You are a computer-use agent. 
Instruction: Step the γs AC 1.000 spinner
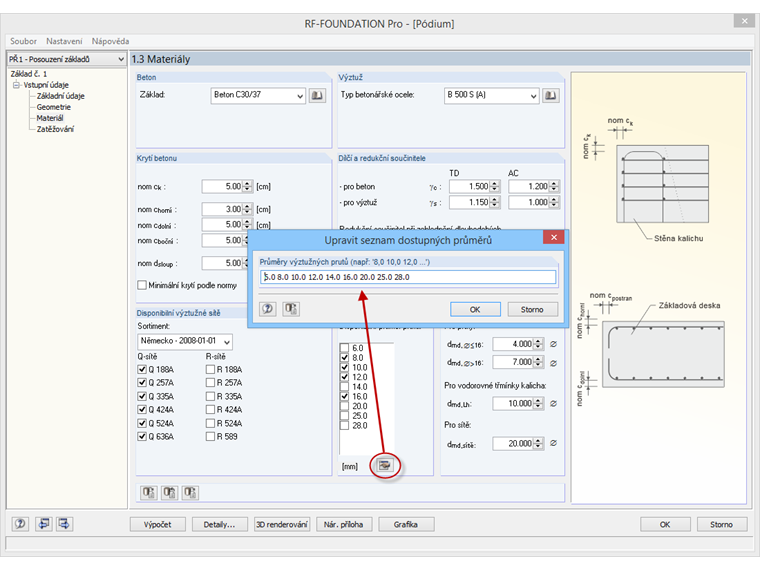[554, 202]
